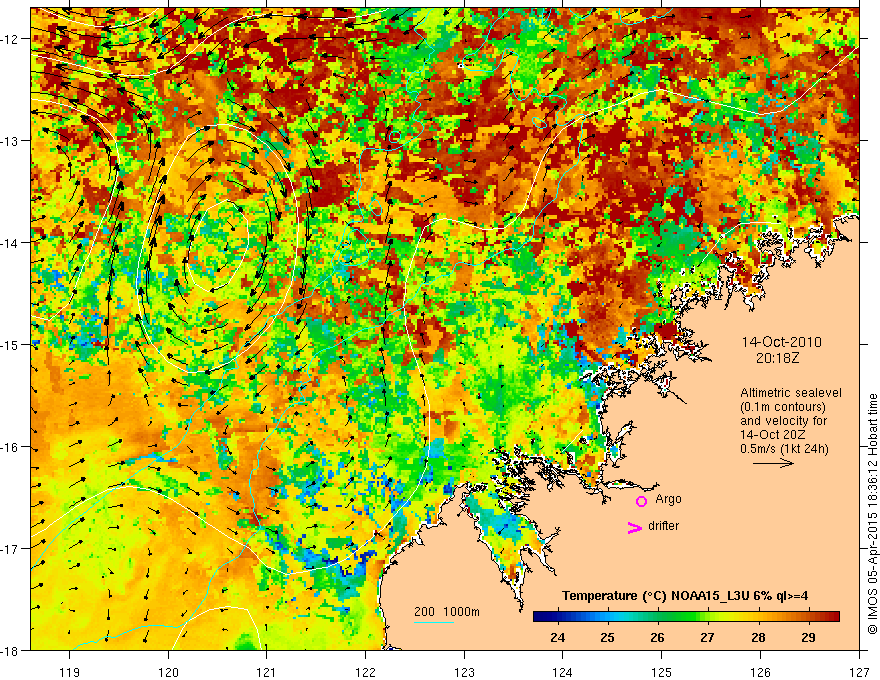Click the latitude axis label '-14'
Image resolution: width=880 pixels, height=680 pixels.
pos(10,243)
